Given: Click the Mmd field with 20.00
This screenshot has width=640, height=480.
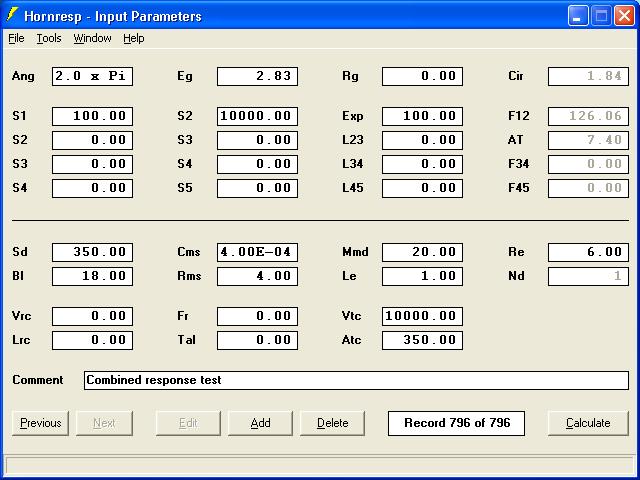Looking at the screenshot, I should pos(422,252).
